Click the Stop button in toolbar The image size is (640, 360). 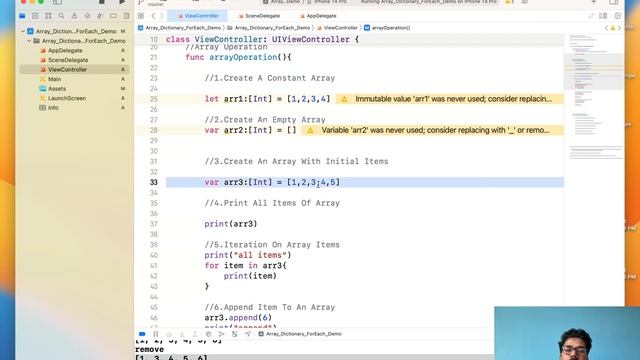[102, 2]
